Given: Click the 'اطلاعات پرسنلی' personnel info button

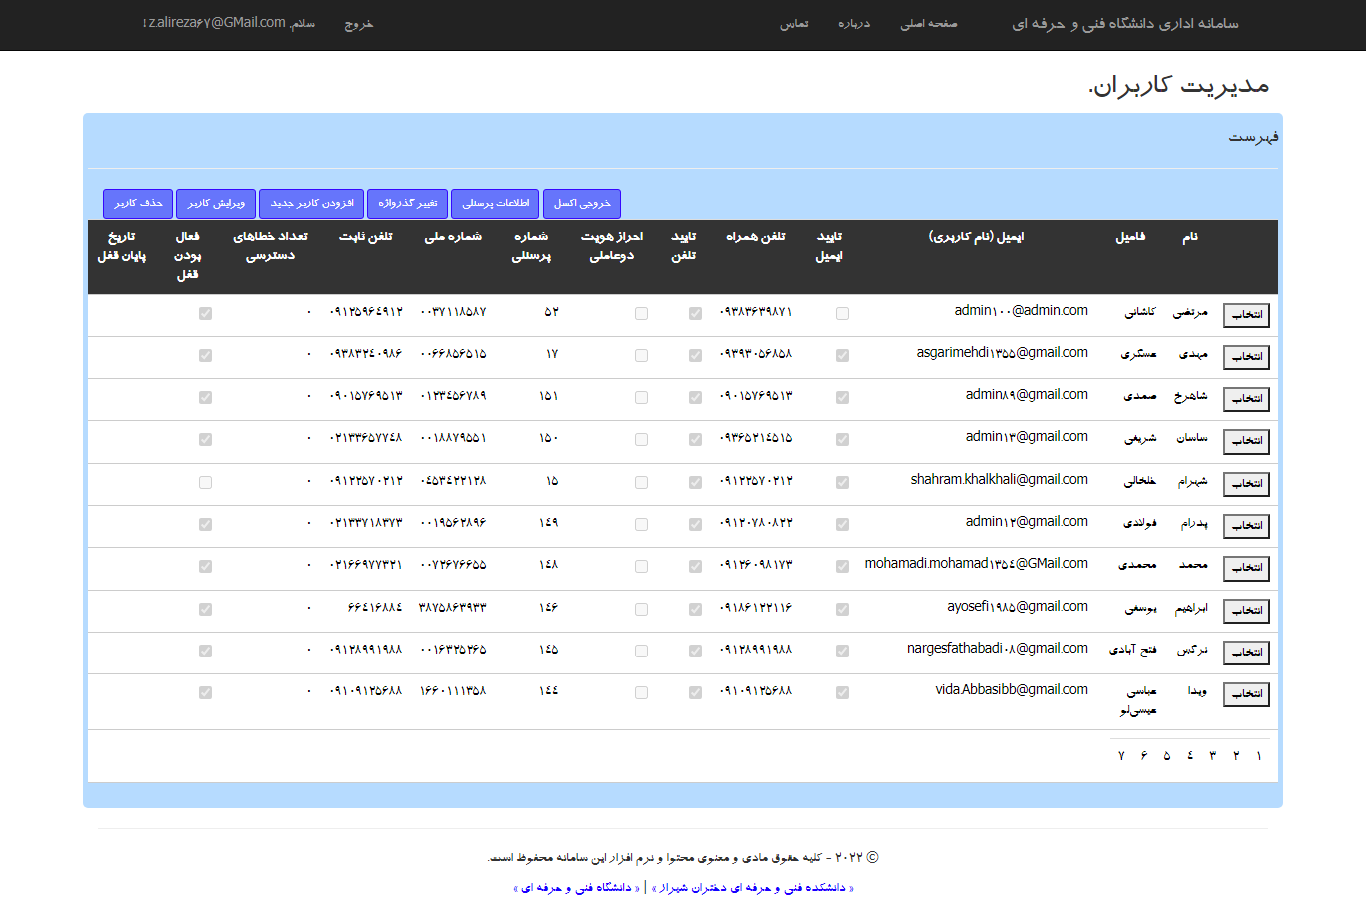Looking at the screenshot, I should (495, 204).
